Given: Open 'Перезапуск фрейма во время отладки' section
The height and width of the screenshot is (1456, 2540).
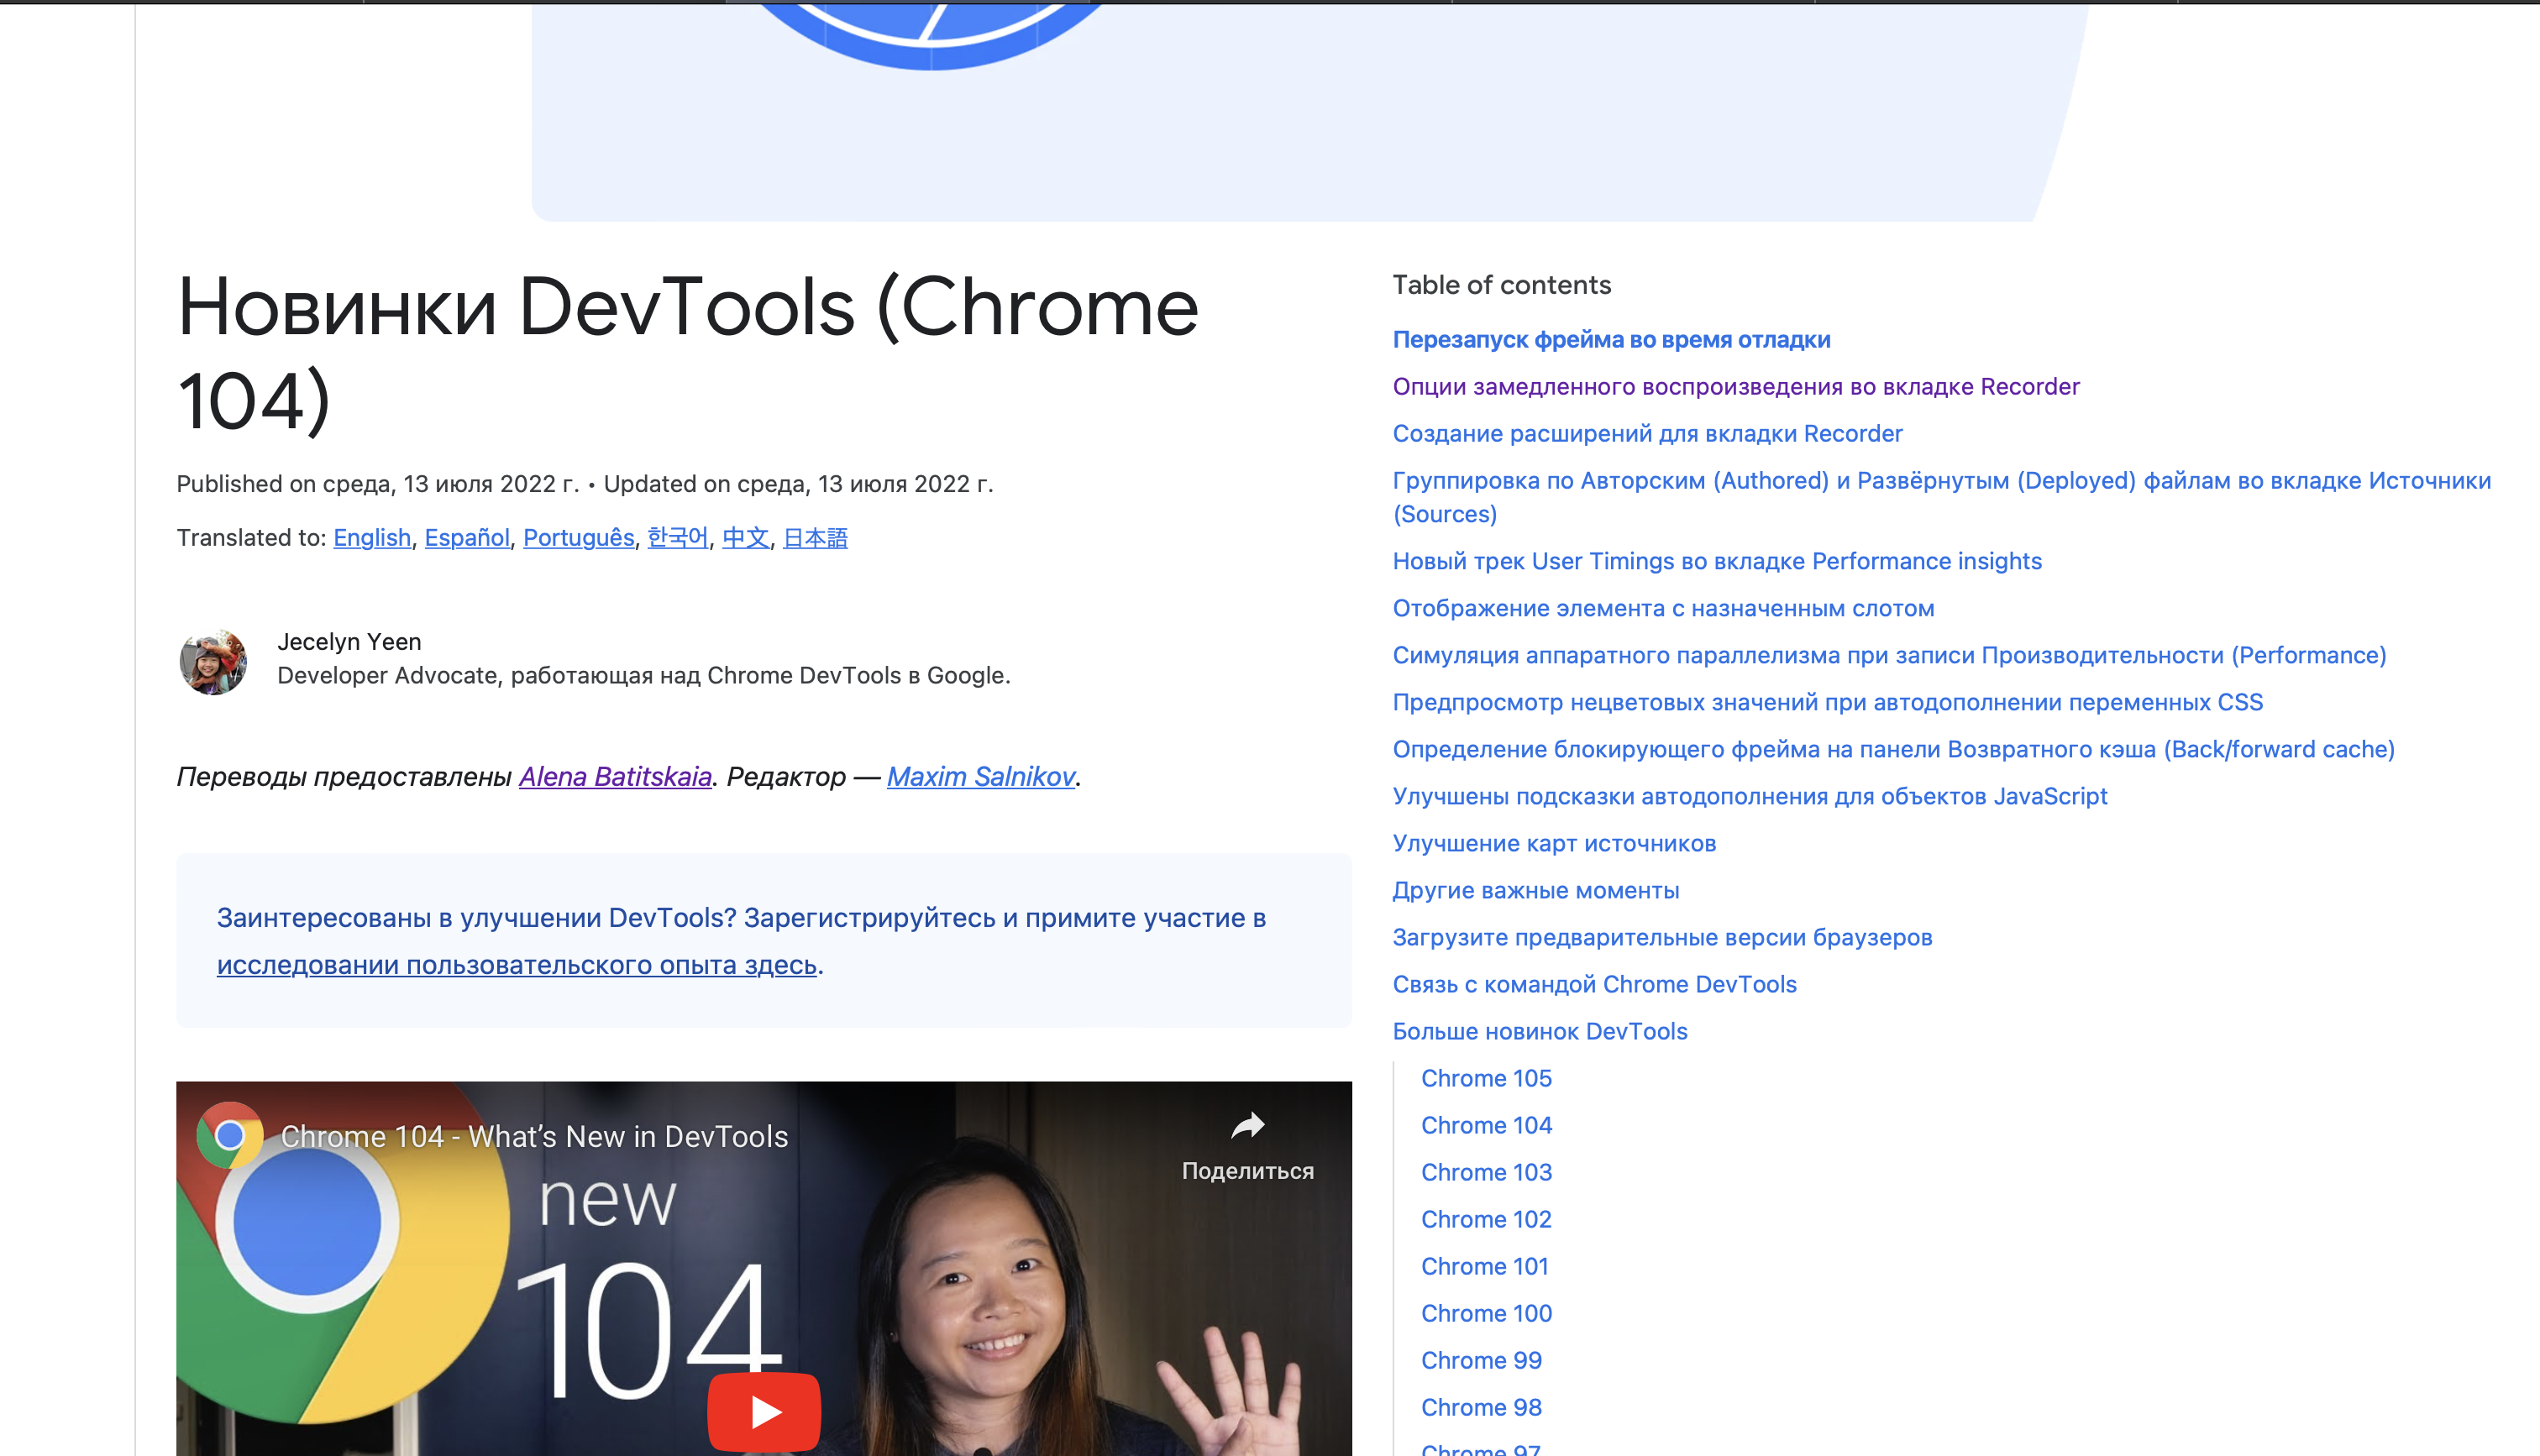Looking at the screenshot, I should (1610, 339).
